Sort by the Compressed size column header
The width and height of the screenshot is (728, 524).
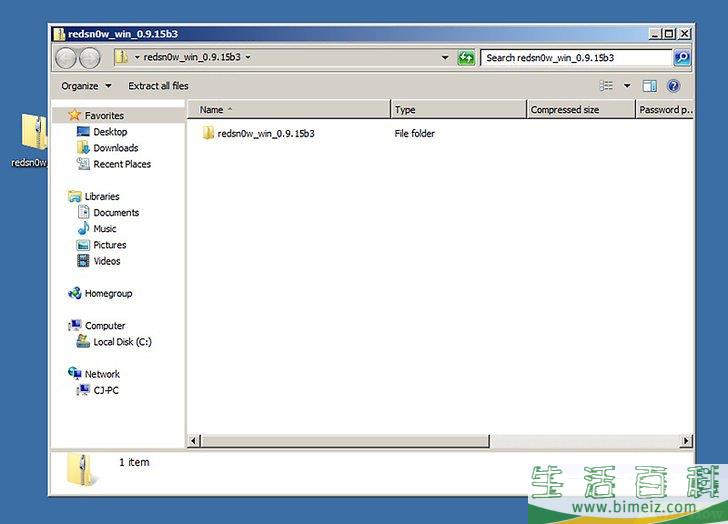(x=581, y=110)
